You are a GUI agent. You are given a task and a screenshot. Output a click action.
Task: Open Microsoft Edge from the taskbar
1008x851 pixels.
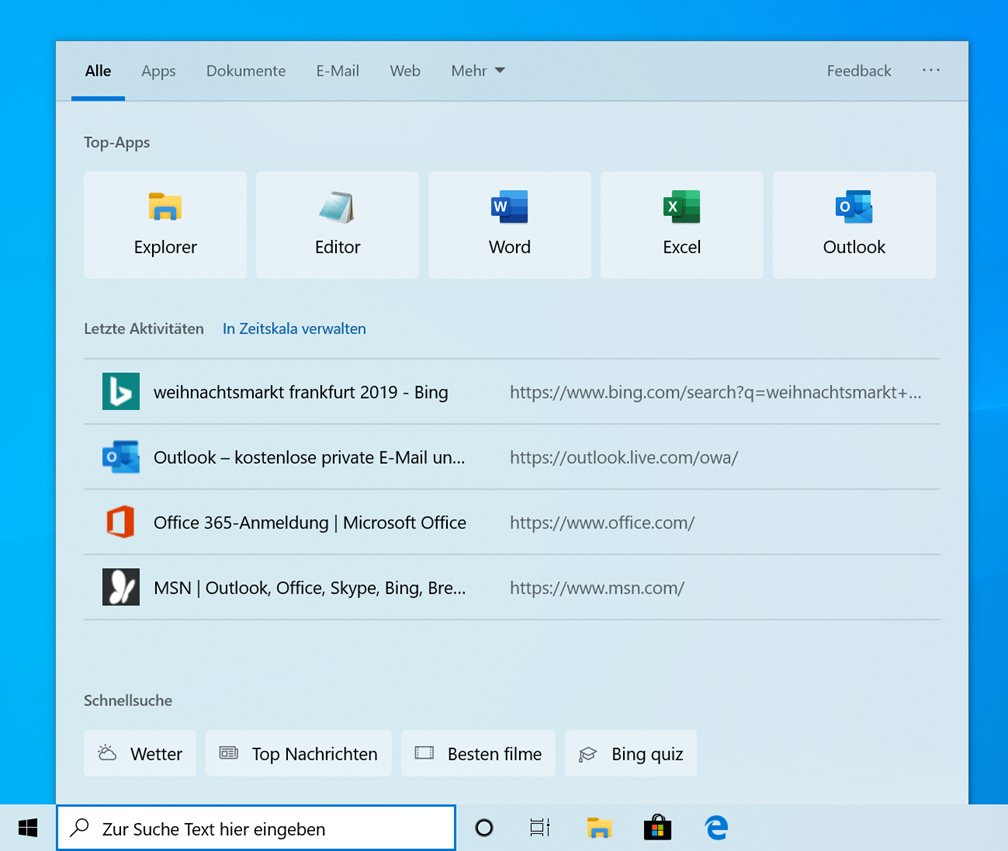pos(716,828)
